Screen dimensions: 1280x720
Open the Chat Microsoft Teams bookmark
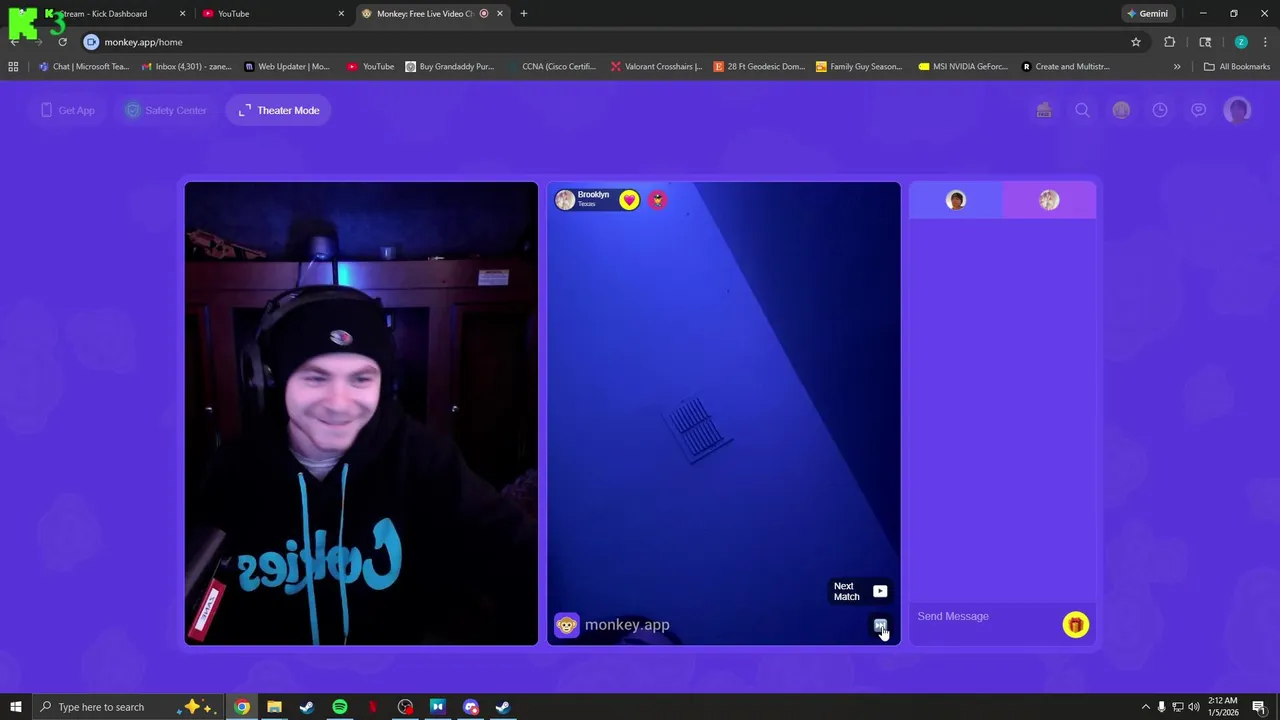pos(84,67)
